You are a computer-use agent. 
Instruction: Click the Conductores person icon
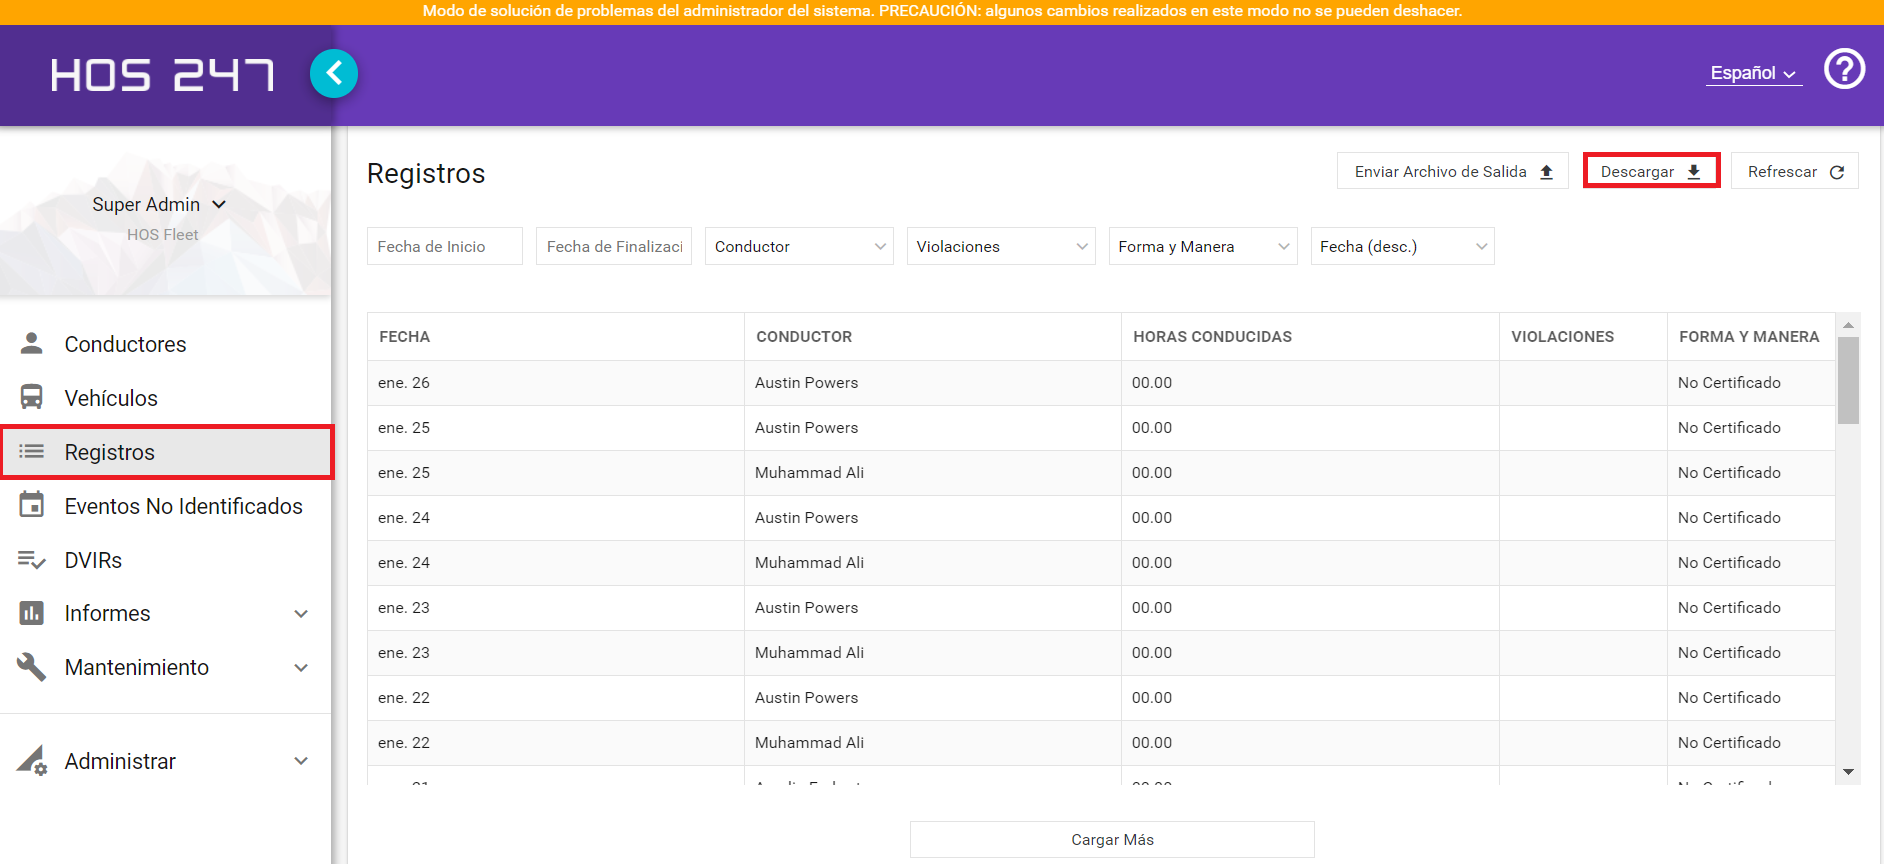pyautogui.click(x=32, y=343)
